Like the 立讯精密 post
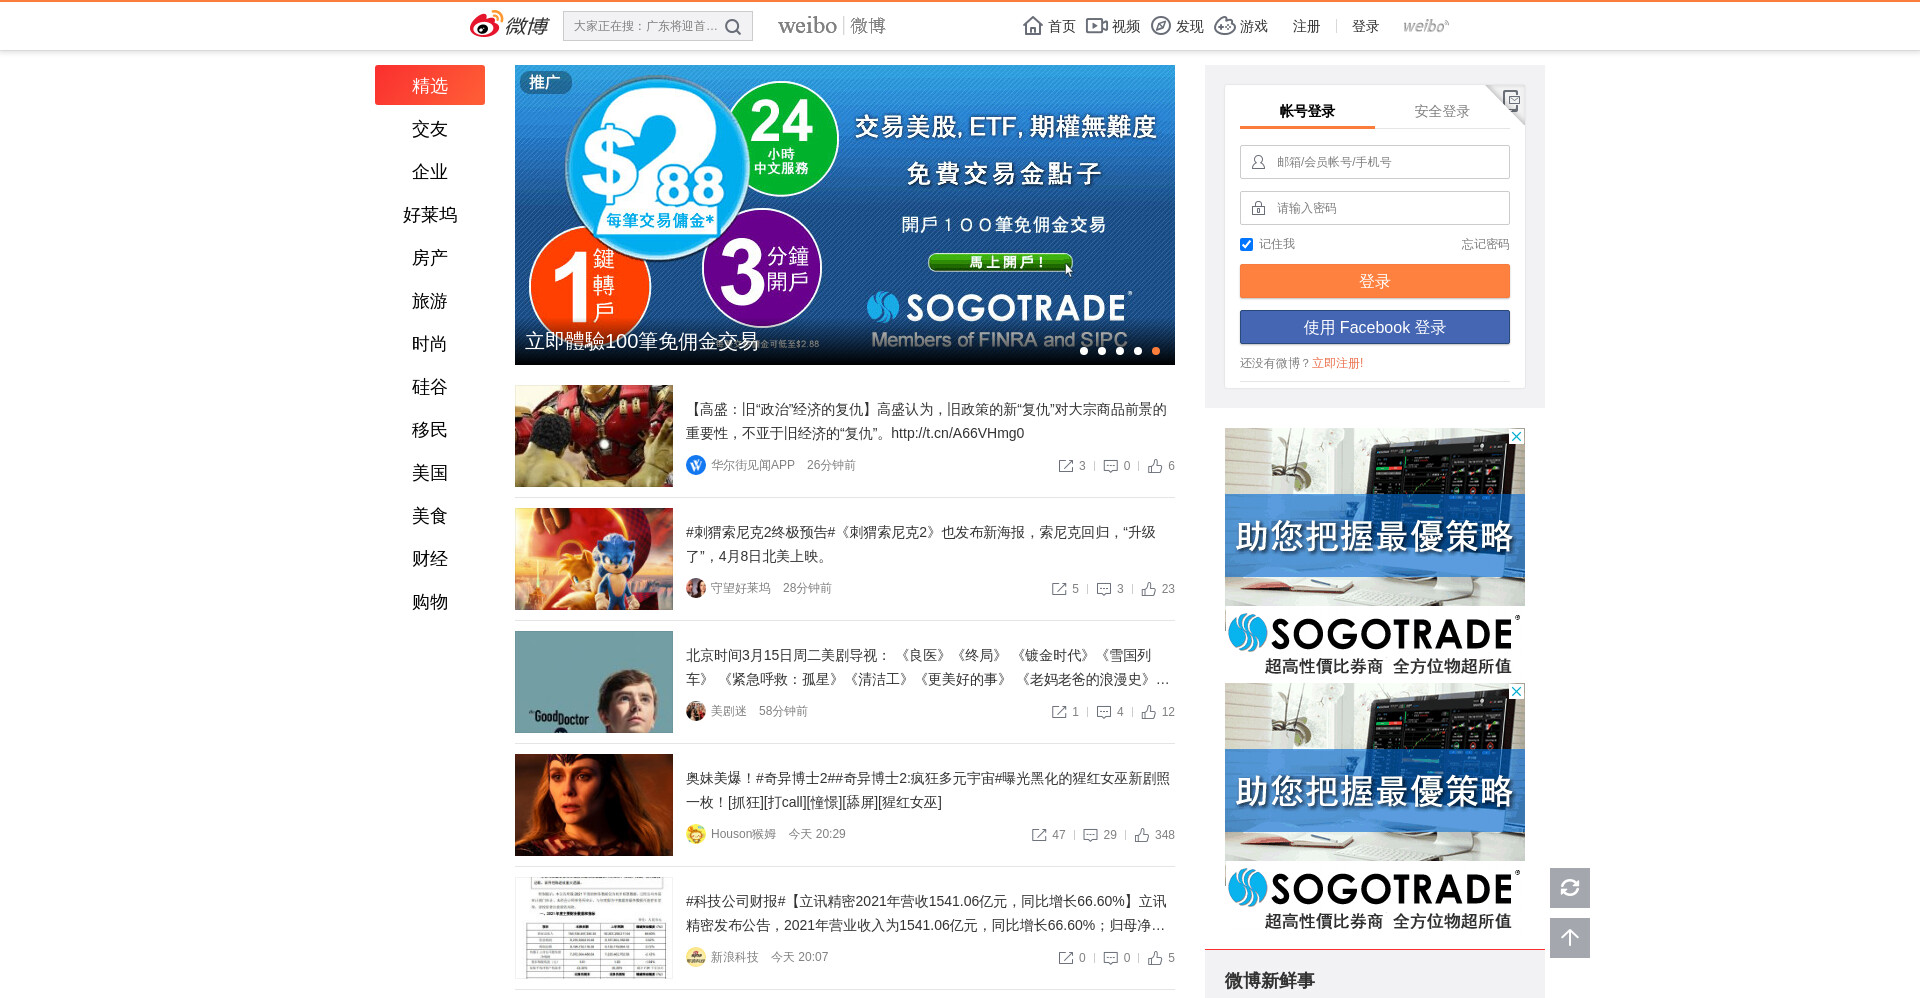The image size is (1920, 998). 1155,958
